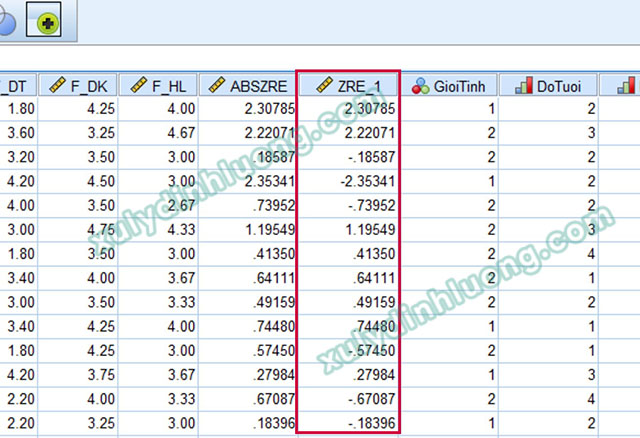Click the ABSZRE cell showing 2.30785

pos(247,109)
